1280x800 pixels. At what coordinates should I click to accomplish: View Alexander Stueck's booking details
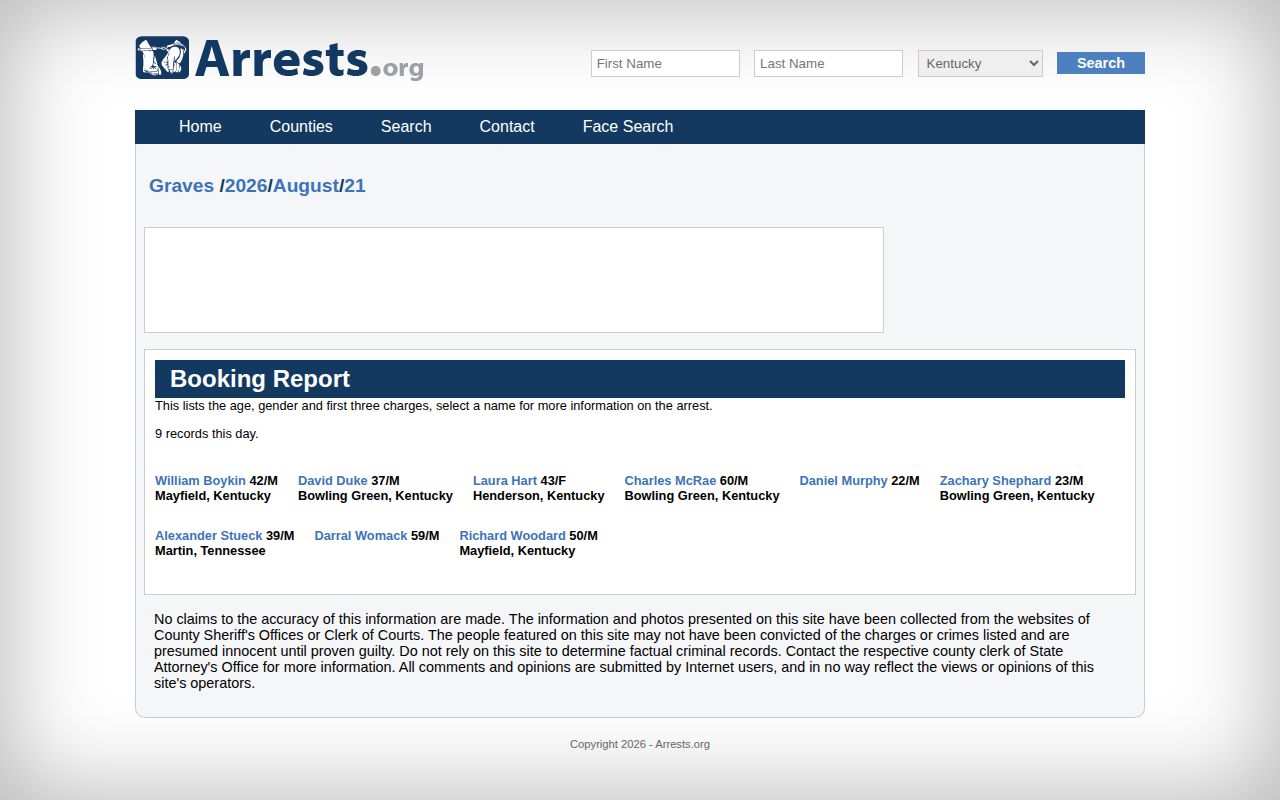[x=208, y=536]
